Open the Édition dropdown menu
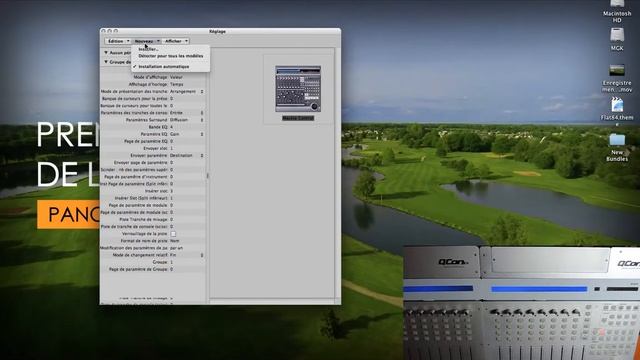The image size is (640, 360). click(118, 41)
